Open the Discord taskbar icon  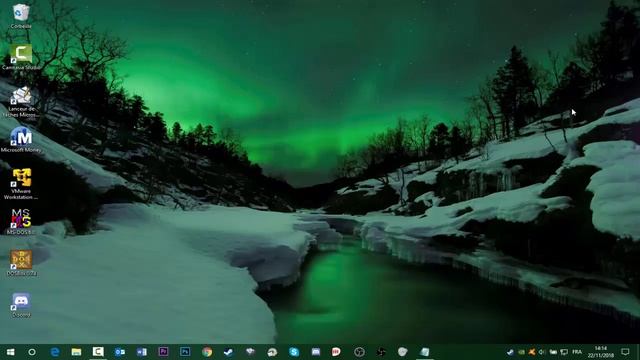click(x=316, y=352)
